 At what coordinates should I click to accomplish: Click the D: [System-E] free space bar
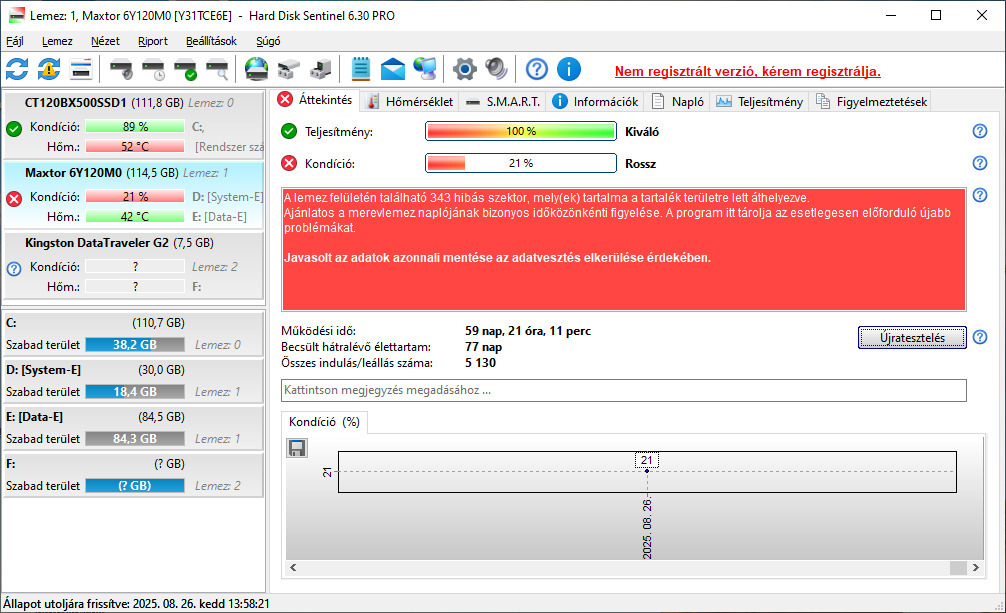pos(135,392)
